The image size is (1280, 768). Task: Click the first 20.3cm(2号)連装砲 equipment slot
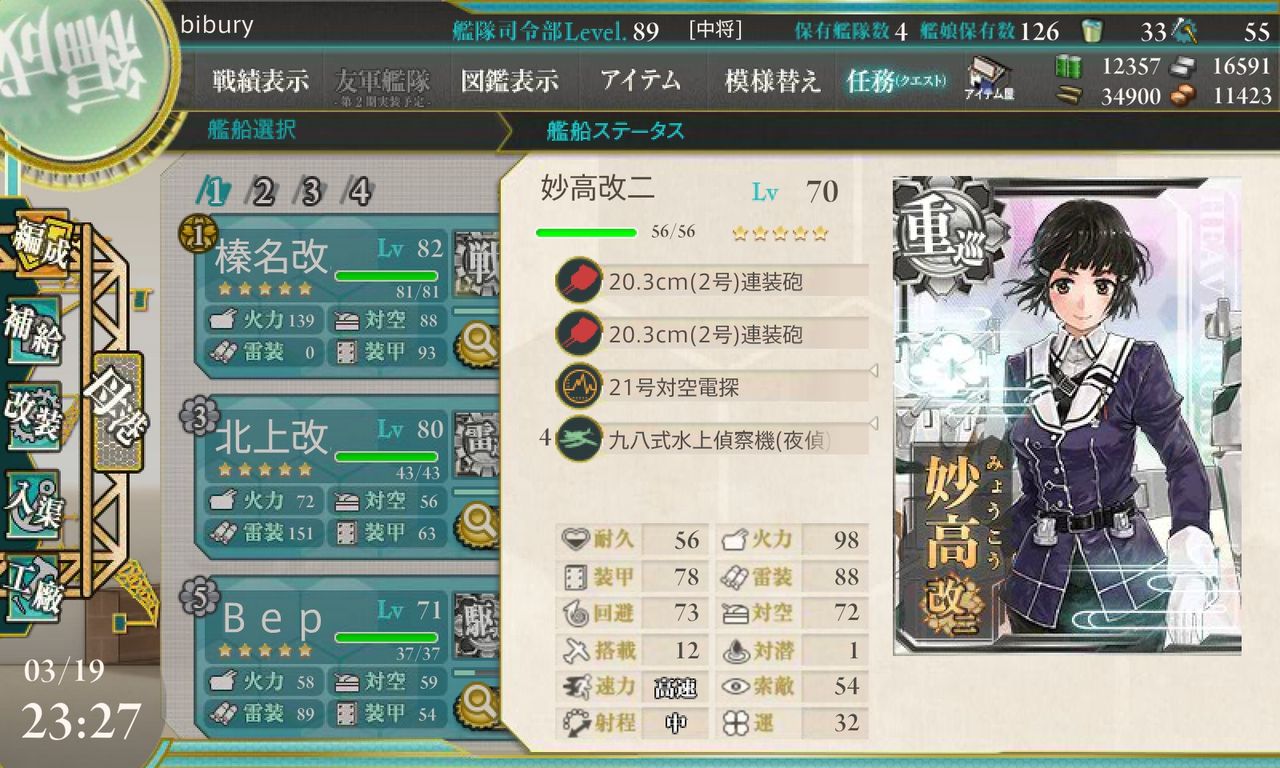tap(712, 281)
